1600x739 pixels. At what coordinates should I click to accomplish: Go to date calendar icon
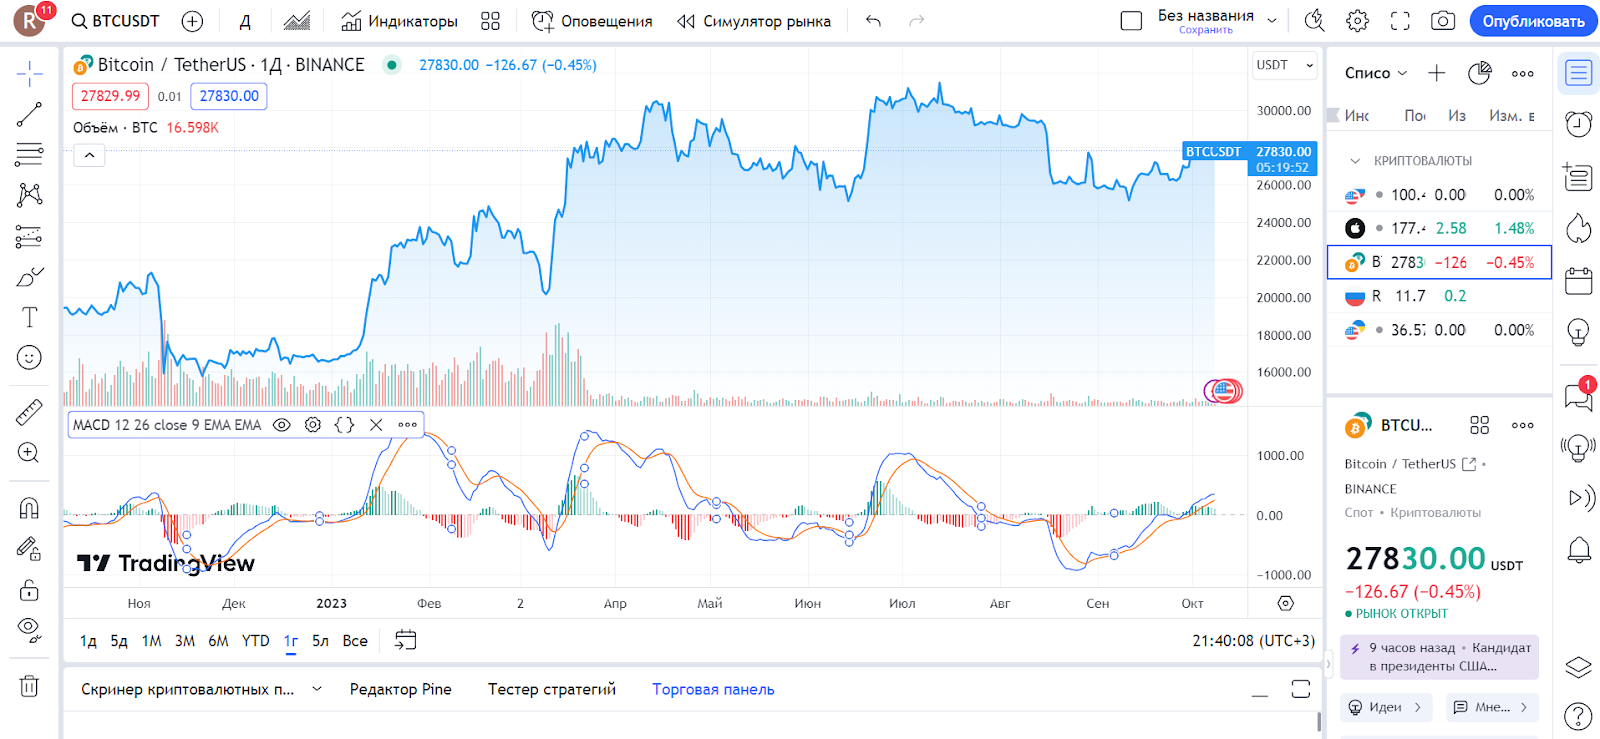tap(405, 641)
